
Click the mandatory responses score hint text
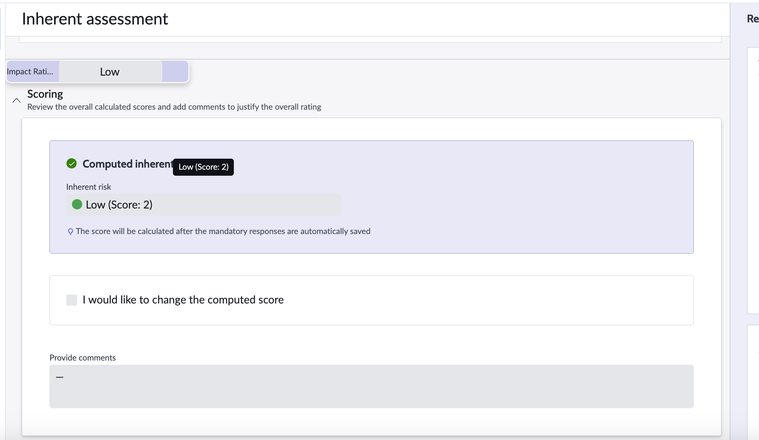[x=223, y=231]
